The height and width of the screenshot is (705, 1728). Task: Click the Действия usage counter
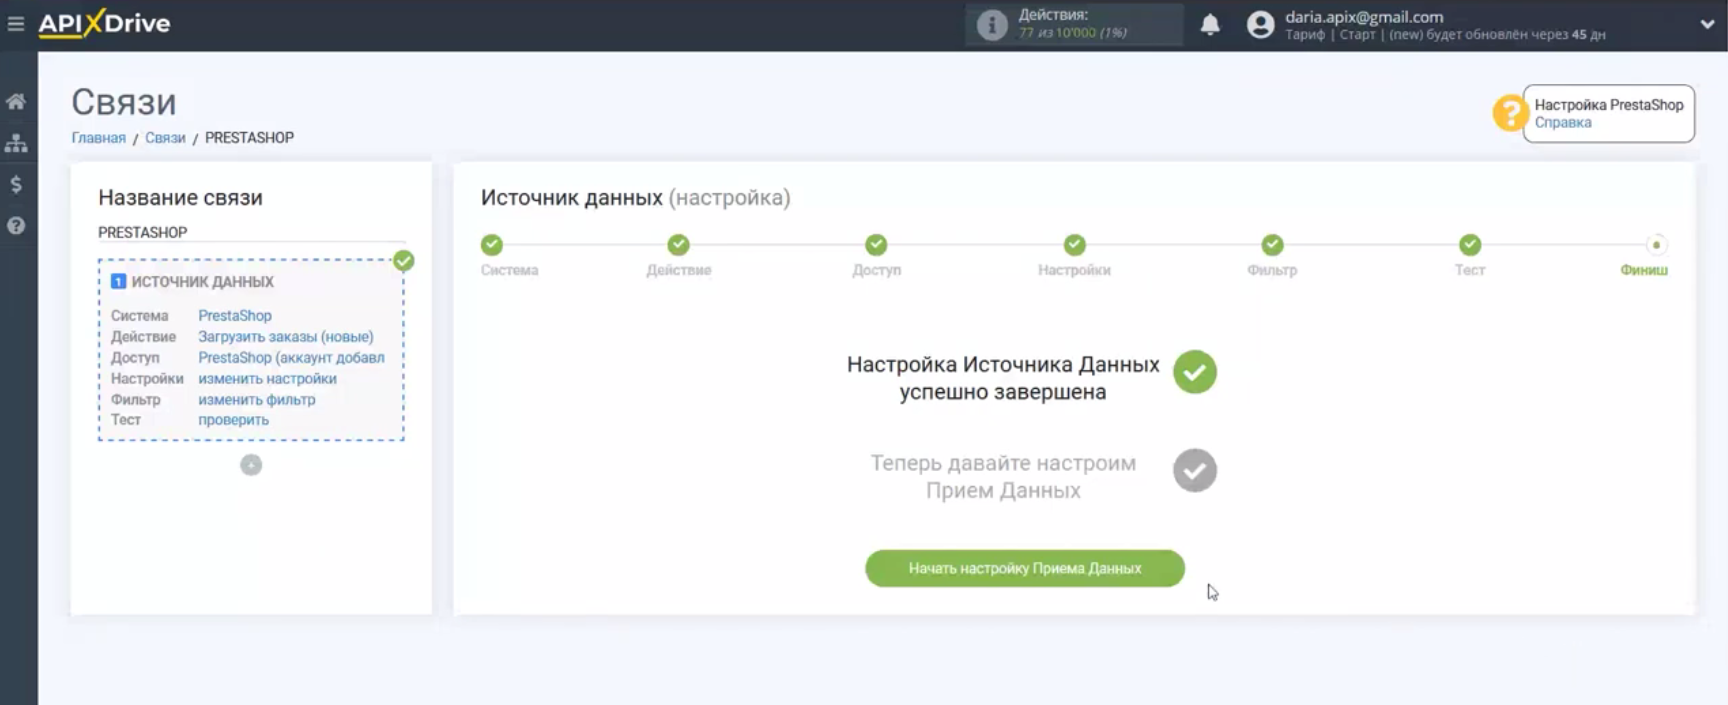pos(1073,24)
